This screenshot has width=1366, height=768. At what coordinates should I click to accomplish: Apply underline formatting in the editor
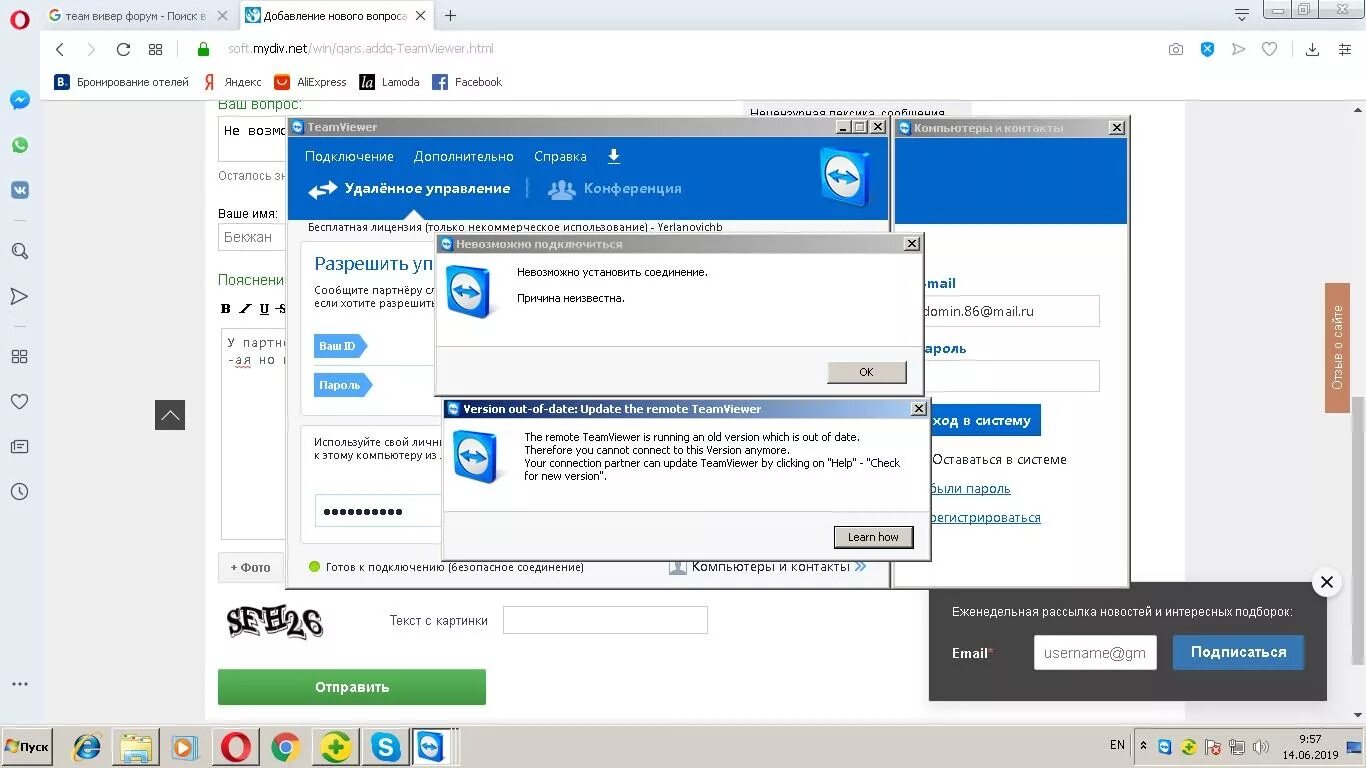click(x=264, y=308)
